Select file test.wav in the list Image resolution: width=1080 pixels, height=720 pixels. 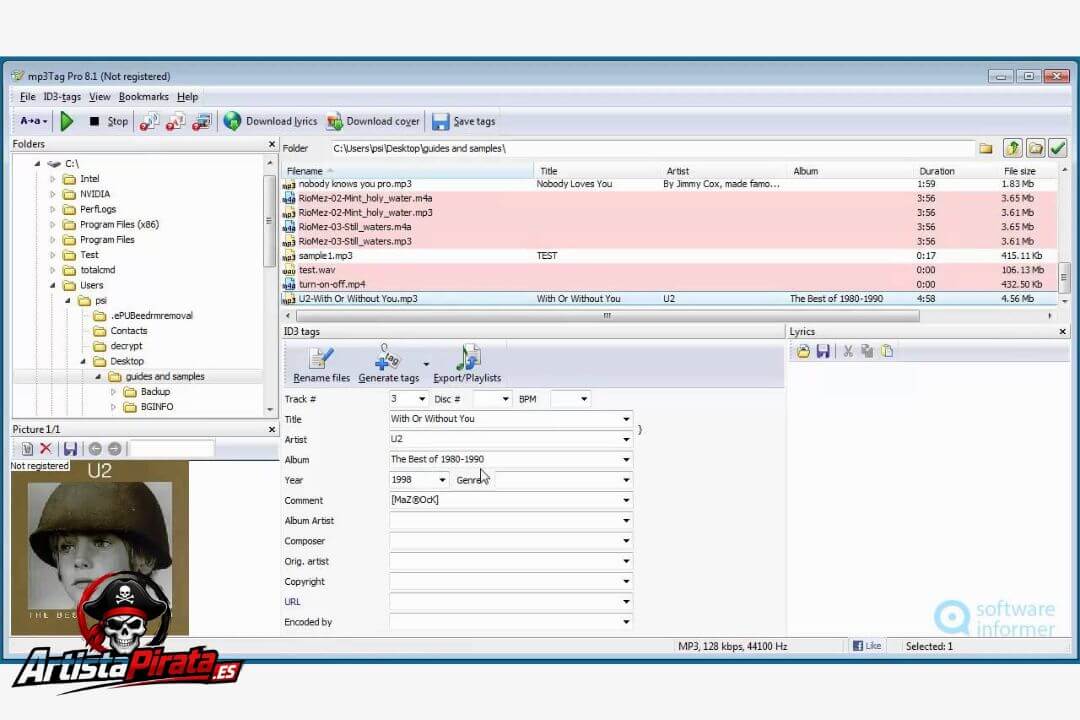(x=669, y=270)
